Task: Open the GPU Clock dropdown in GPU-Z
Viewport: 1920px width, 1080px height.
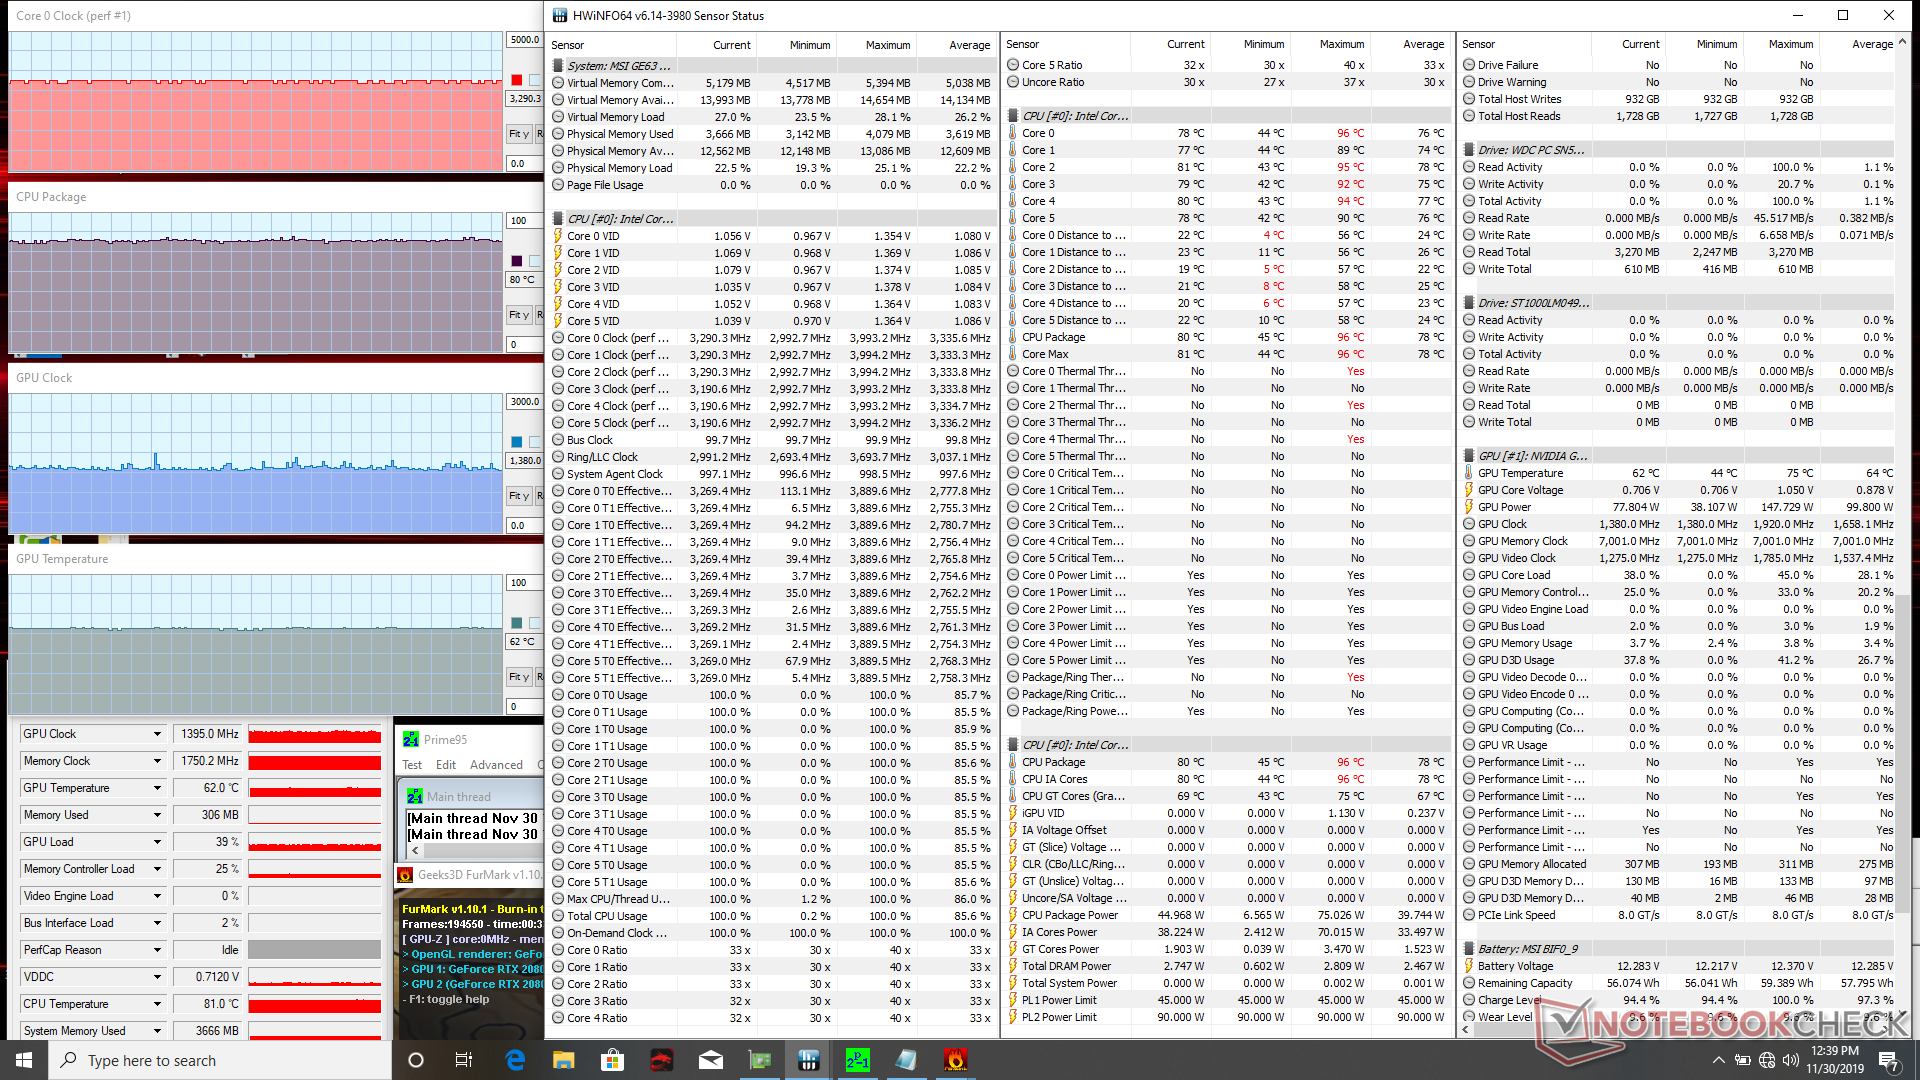Action: click(157, 734)
